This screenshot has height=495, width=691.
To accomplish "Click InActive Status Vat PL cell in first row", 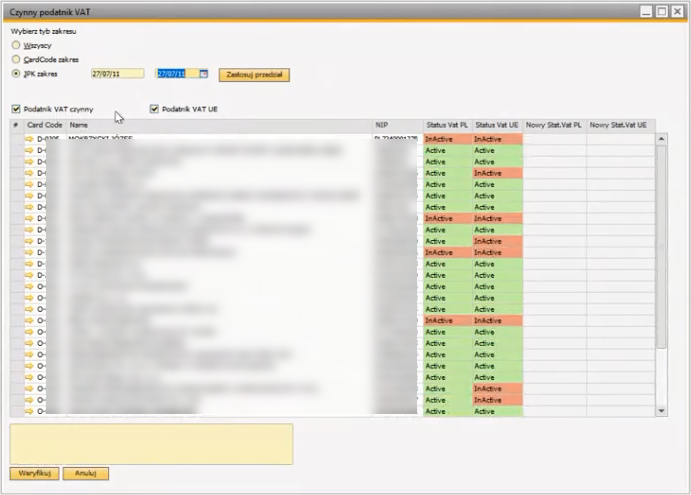I will click(x=447, y=139).
